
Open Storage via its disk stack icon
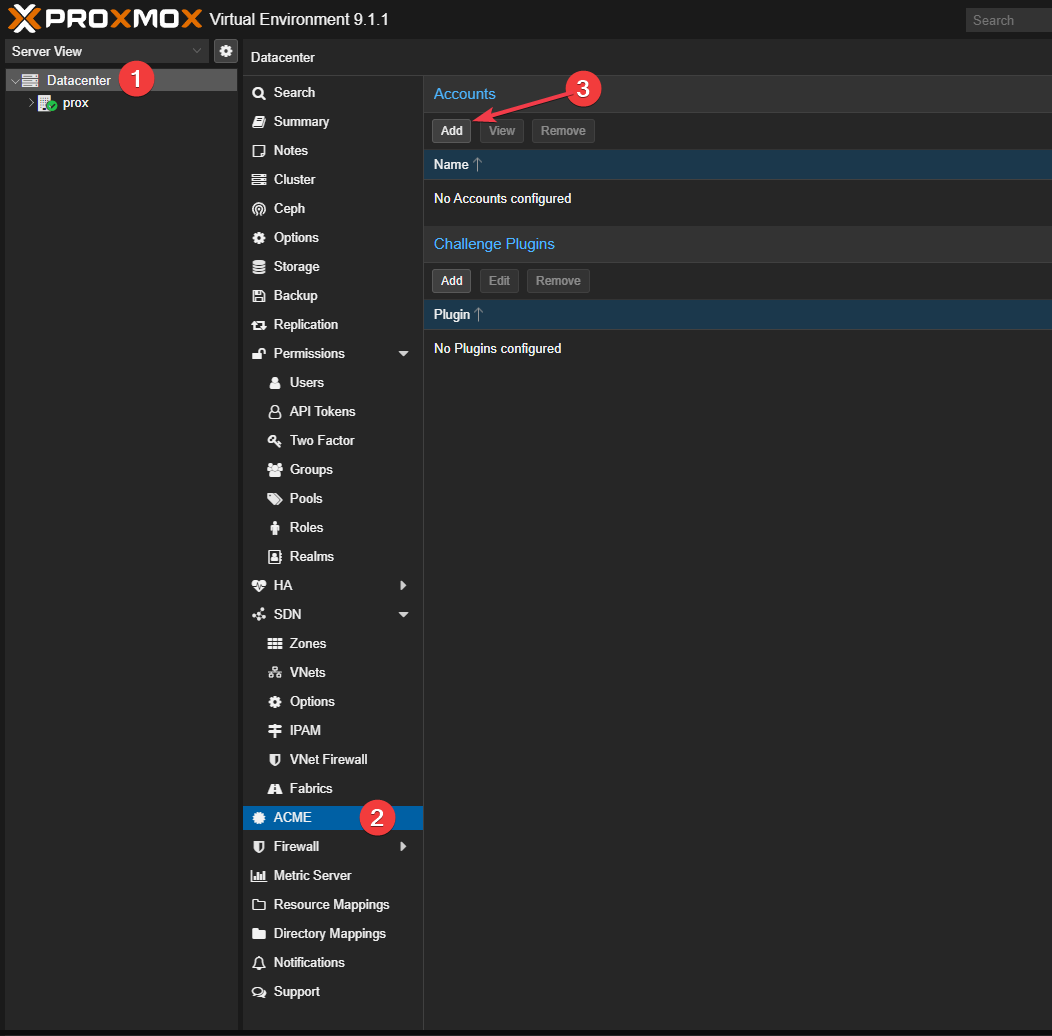coord(258,267)
